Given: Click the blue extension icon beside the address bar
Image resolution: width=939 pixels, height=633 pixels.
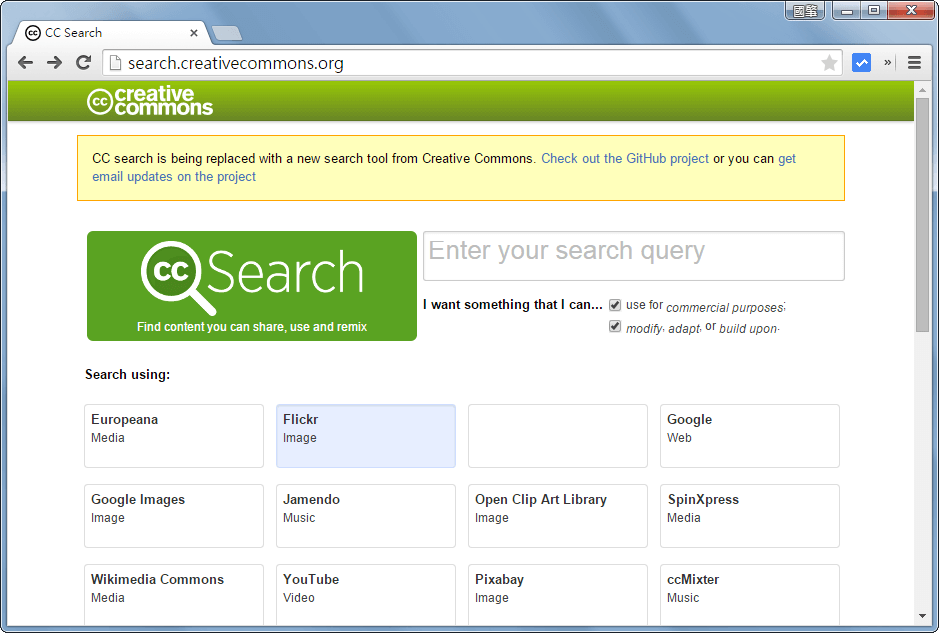Looking at the screenshot, I should point(861,62).
